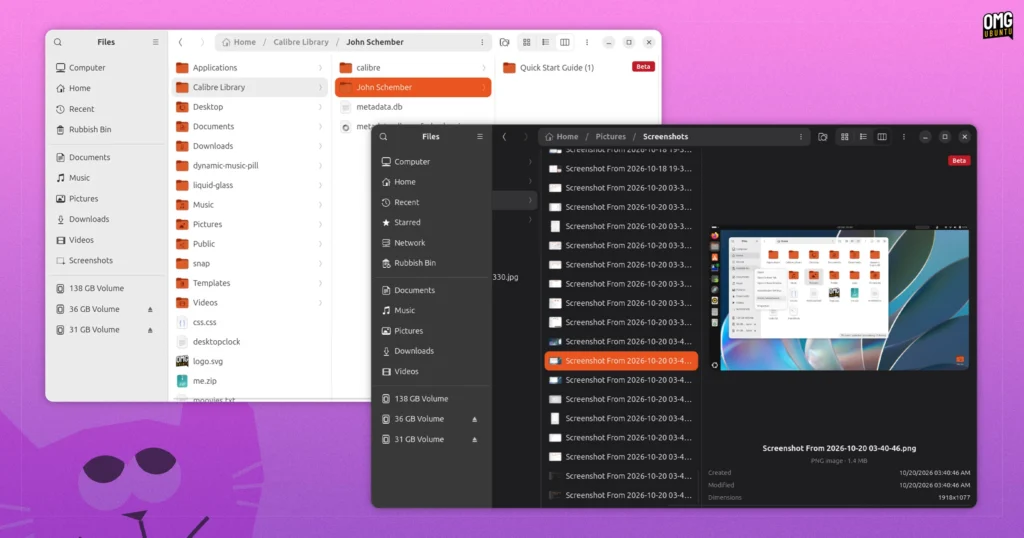Viewport: 1024px width, 538px height.
Task: Open search in the light Files window
Action: point(57,42)
